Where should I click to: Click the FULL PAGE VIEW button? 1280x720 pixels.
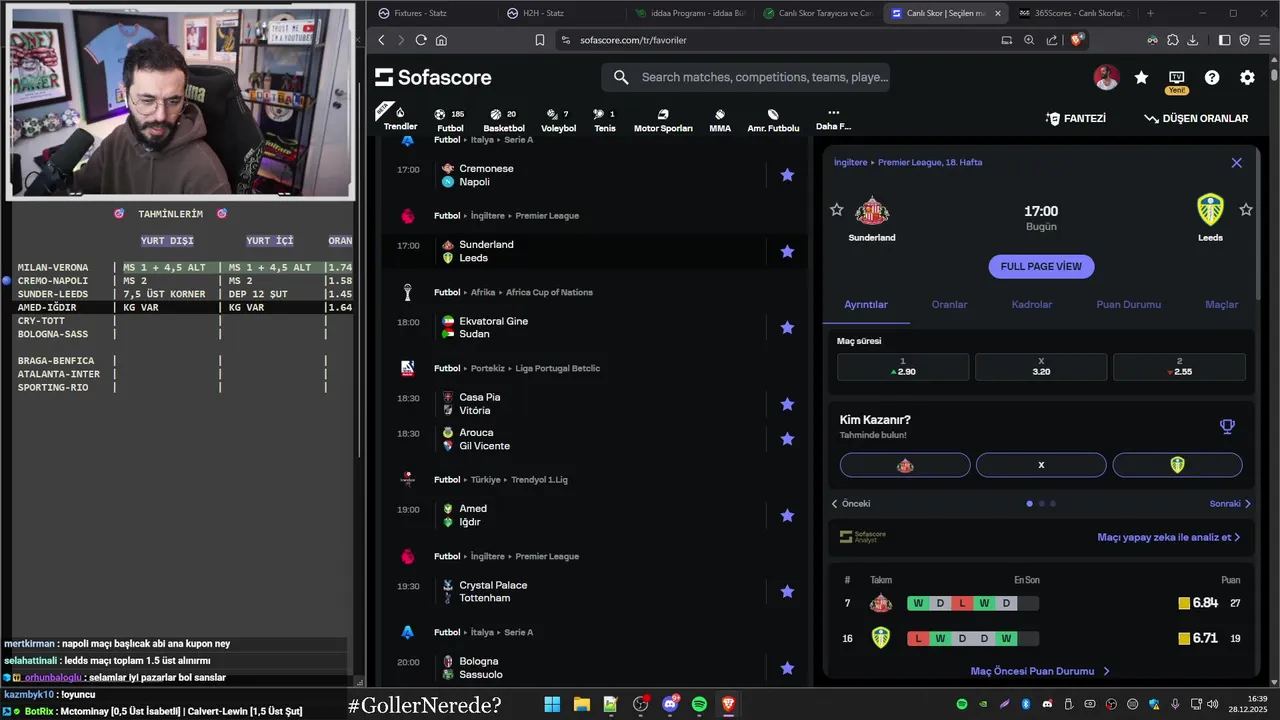click(1041, 266)
